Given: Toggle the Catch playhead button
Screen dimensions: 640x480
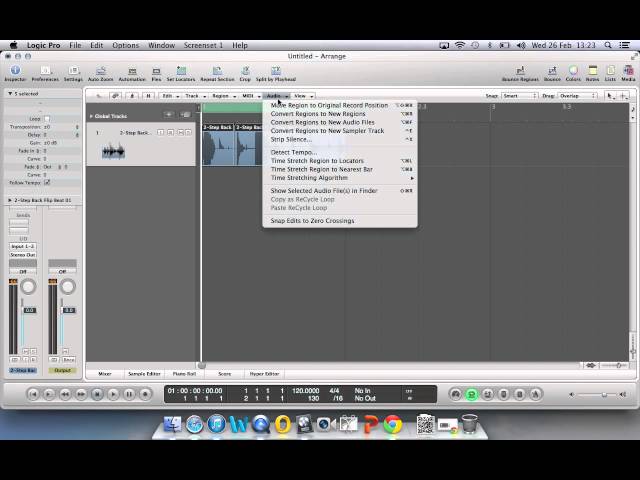Looking at the screenshot, I should [132, 96].
